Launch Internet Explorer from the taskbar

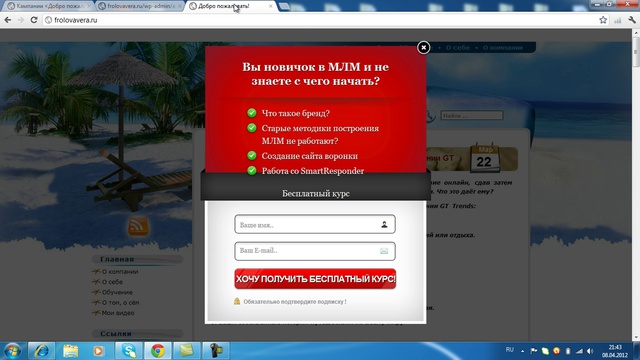42,351
